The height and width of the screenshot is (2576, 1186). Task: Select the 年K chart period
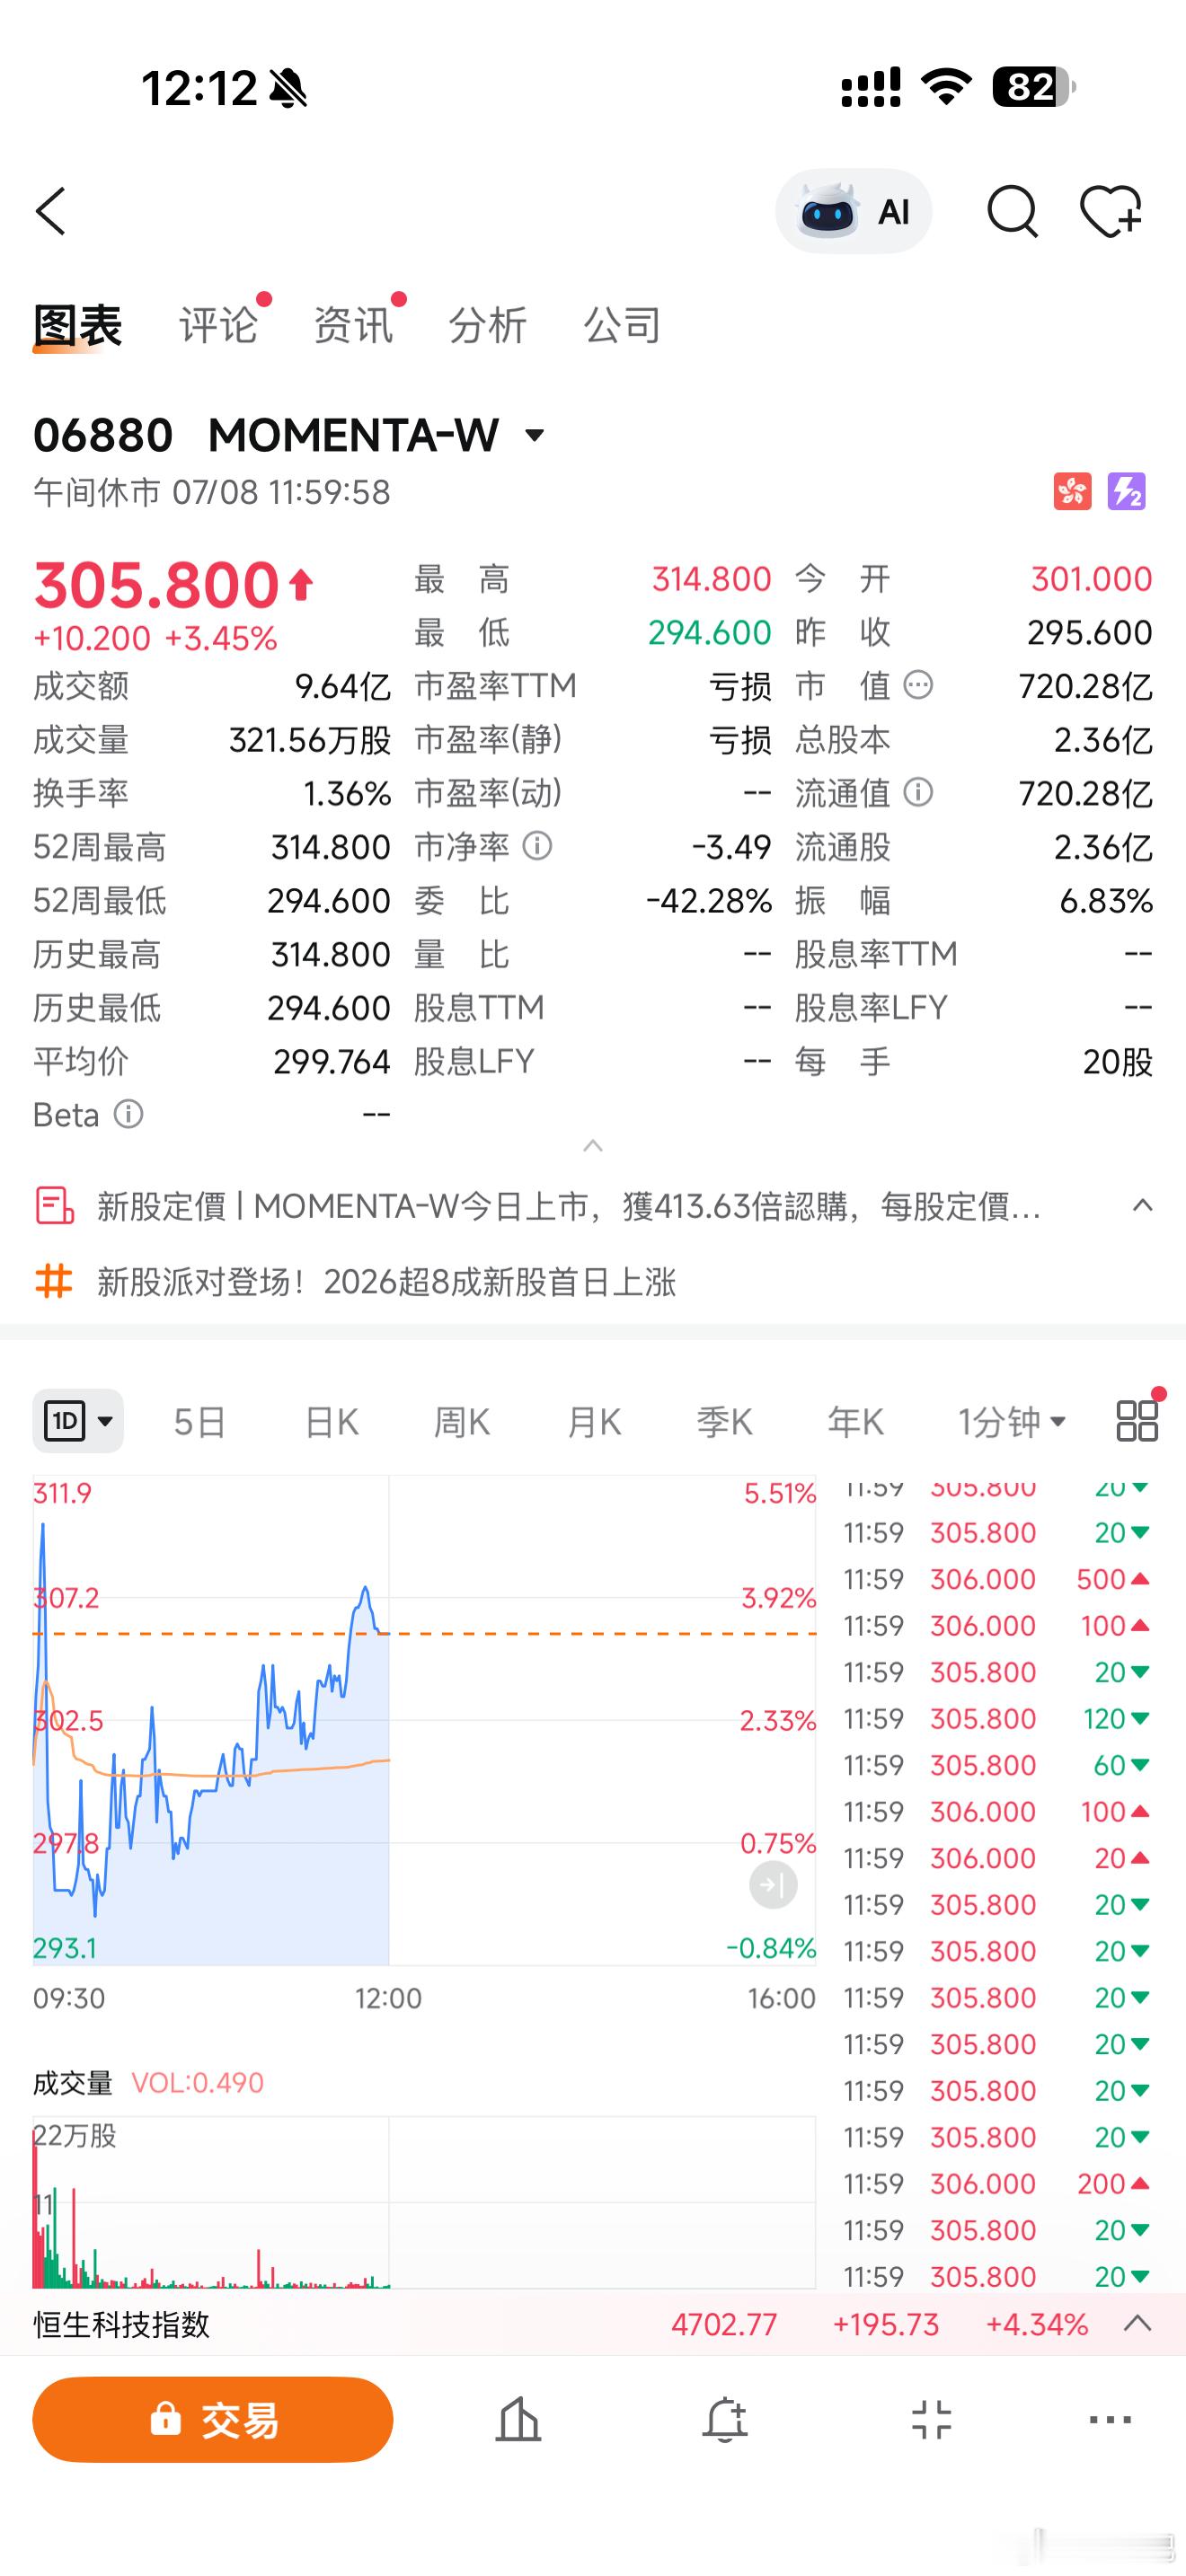pos(855,1421)
